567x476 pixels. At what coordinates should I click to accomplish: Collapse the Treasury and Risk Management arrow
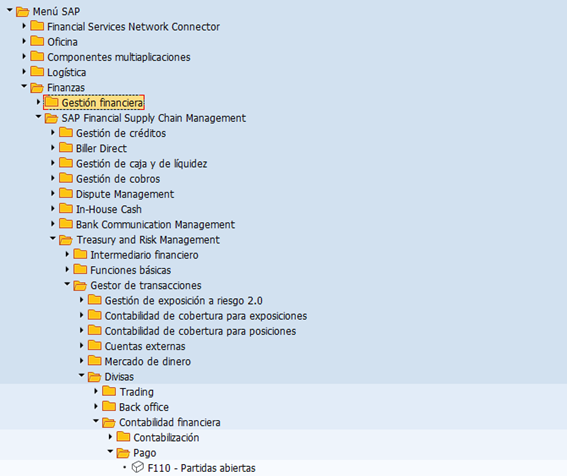(53, 238)
